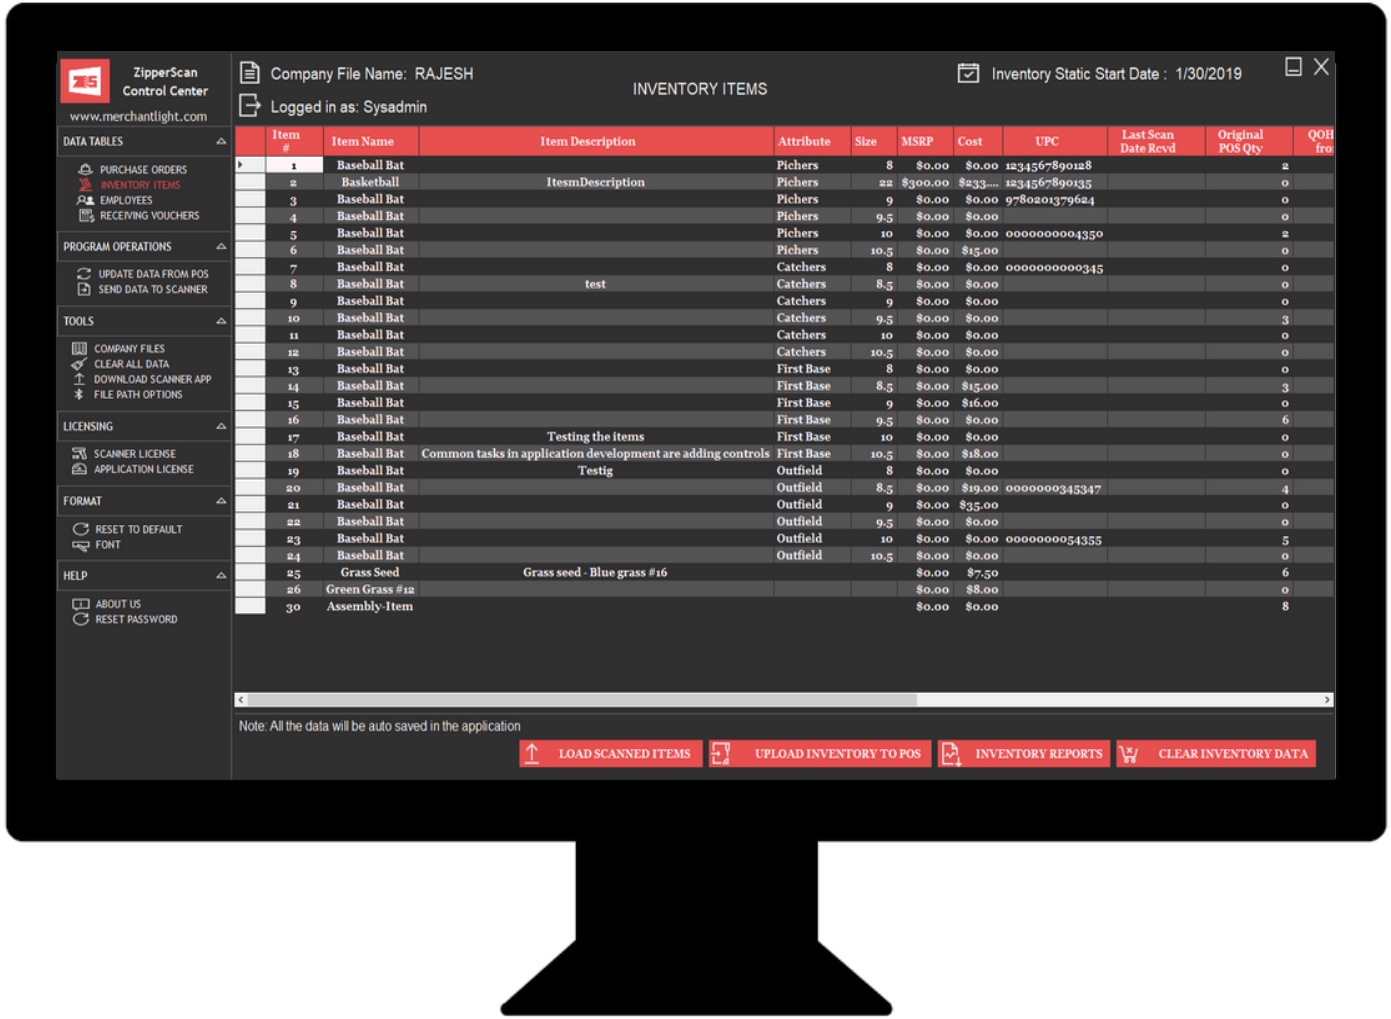
Task: Click the calendar icon beside Inventory Static Start Date
Action: [x=968, y=72]
